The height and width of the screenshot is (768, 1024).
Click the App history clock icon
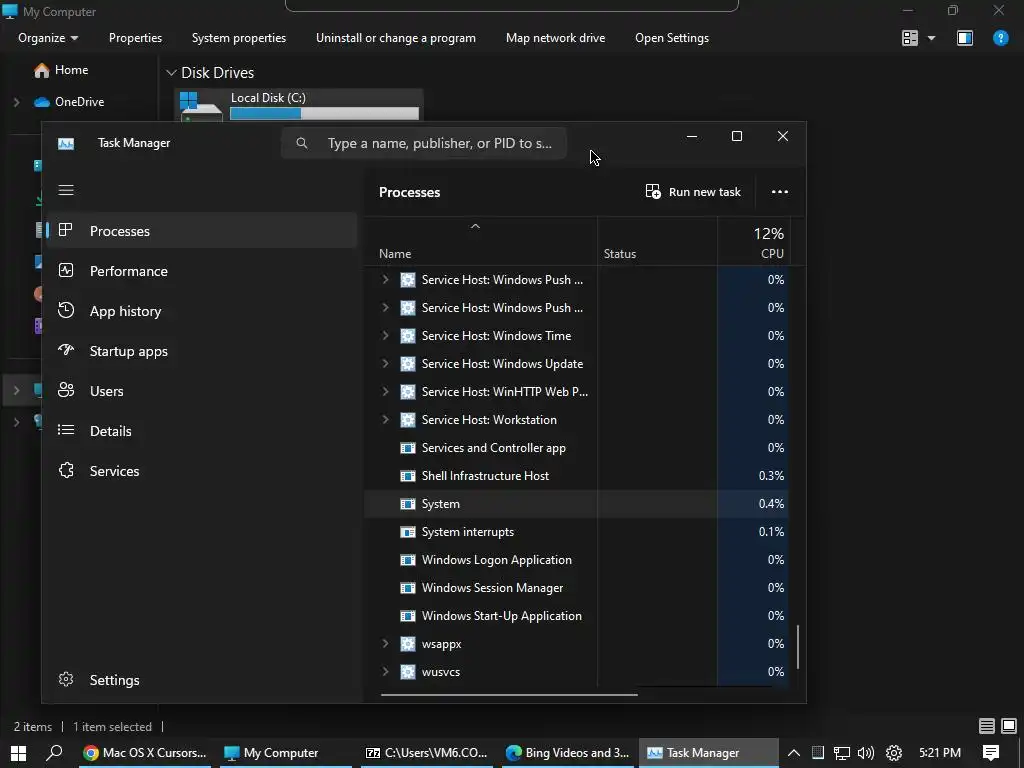click(x=66, y=310)
